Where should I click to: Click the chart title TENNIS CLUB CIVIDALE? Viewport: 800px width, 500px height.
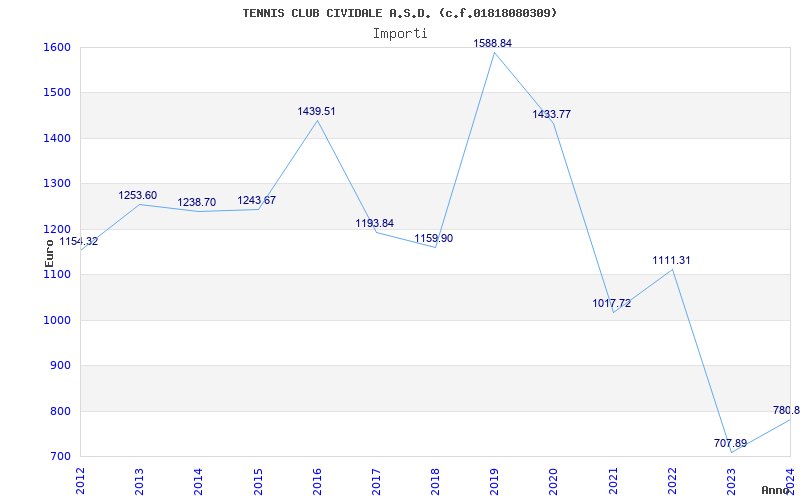pos(400,13)
